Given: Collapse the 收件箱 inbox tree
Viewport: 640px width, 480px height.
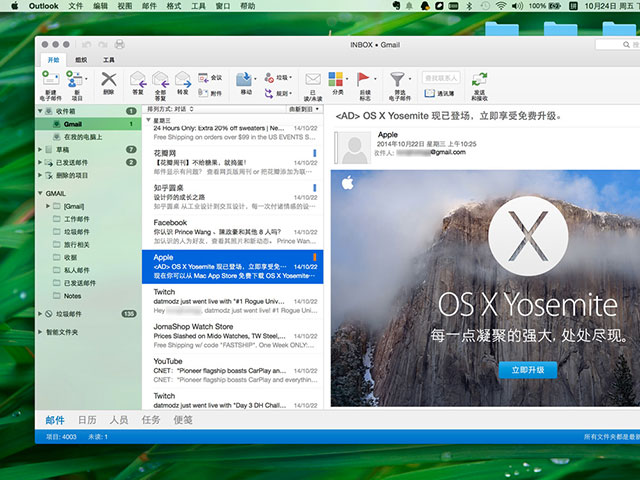Looking at the screenshot, I should click(x=40, y=111).
